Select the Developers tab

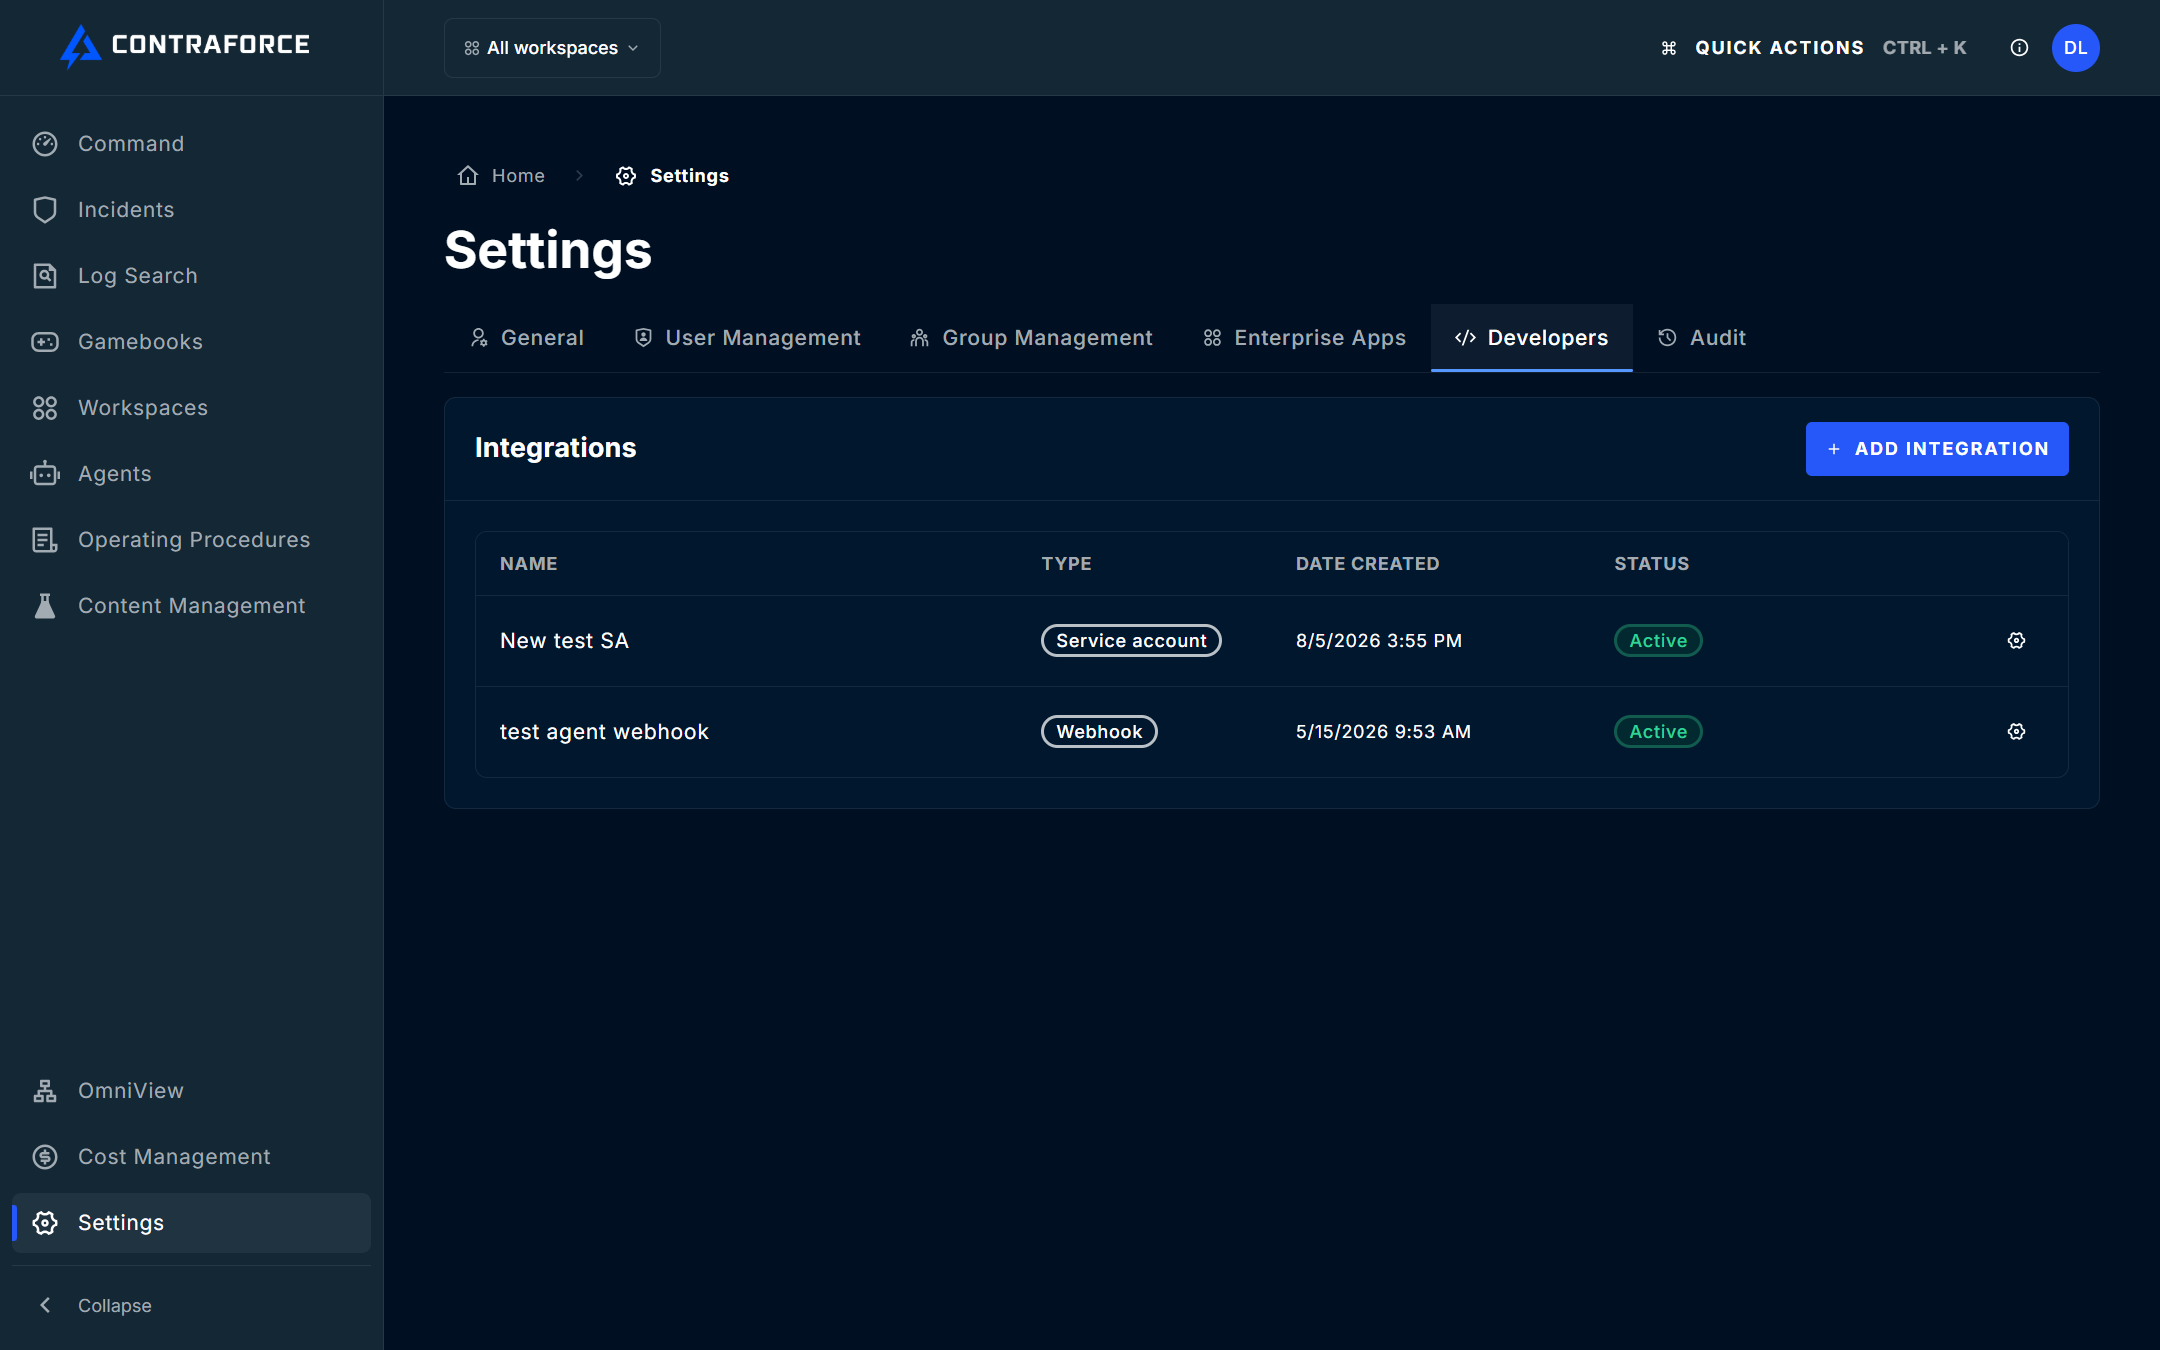(1532, 338)
